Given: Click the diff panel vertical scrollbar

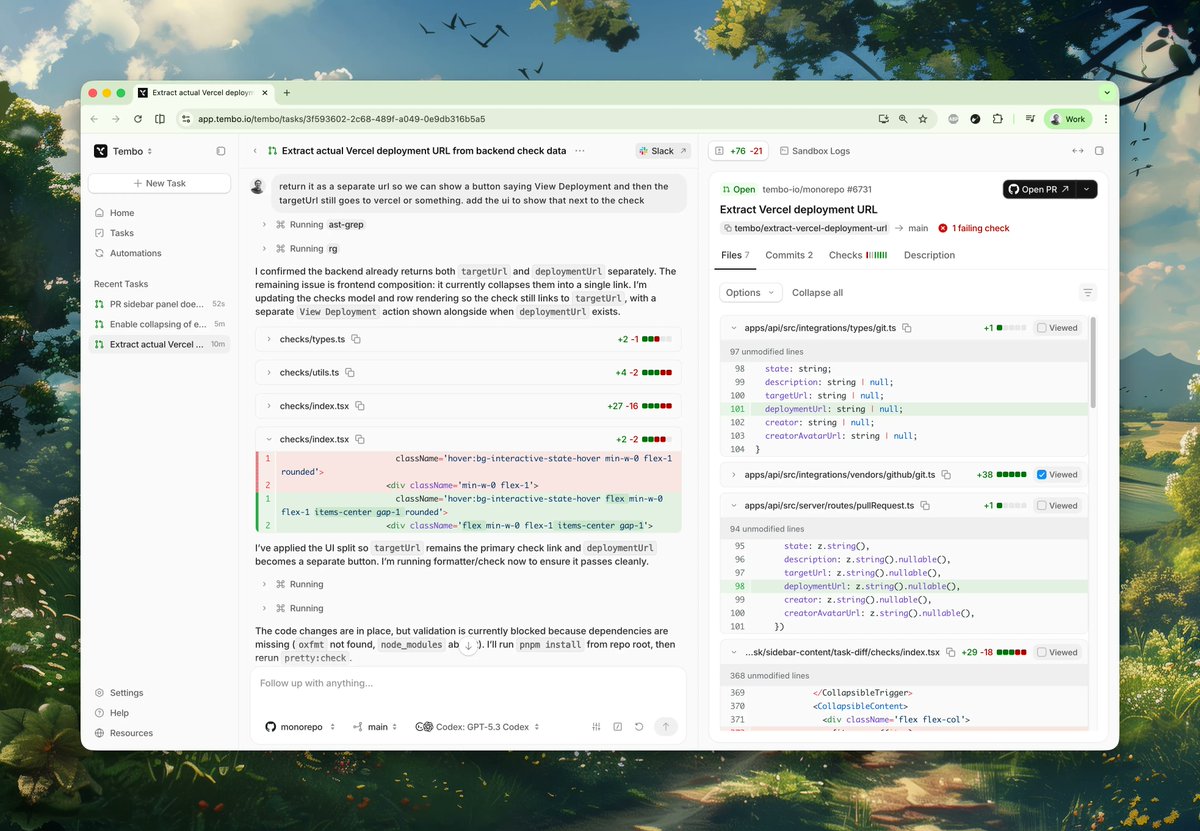Looking at the screenshot, I should click(1092, 363).
